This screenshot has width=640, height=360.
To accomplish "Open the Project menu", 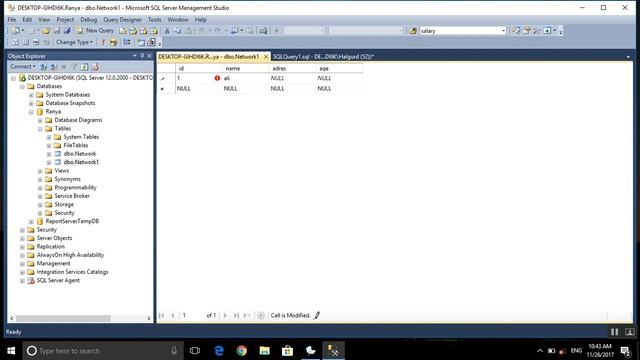I will coord(65,20).
